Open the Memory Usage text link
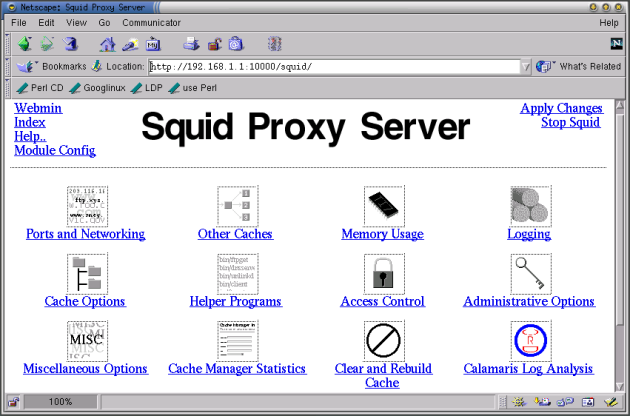The image size is (630, 416). coord(382,234)
